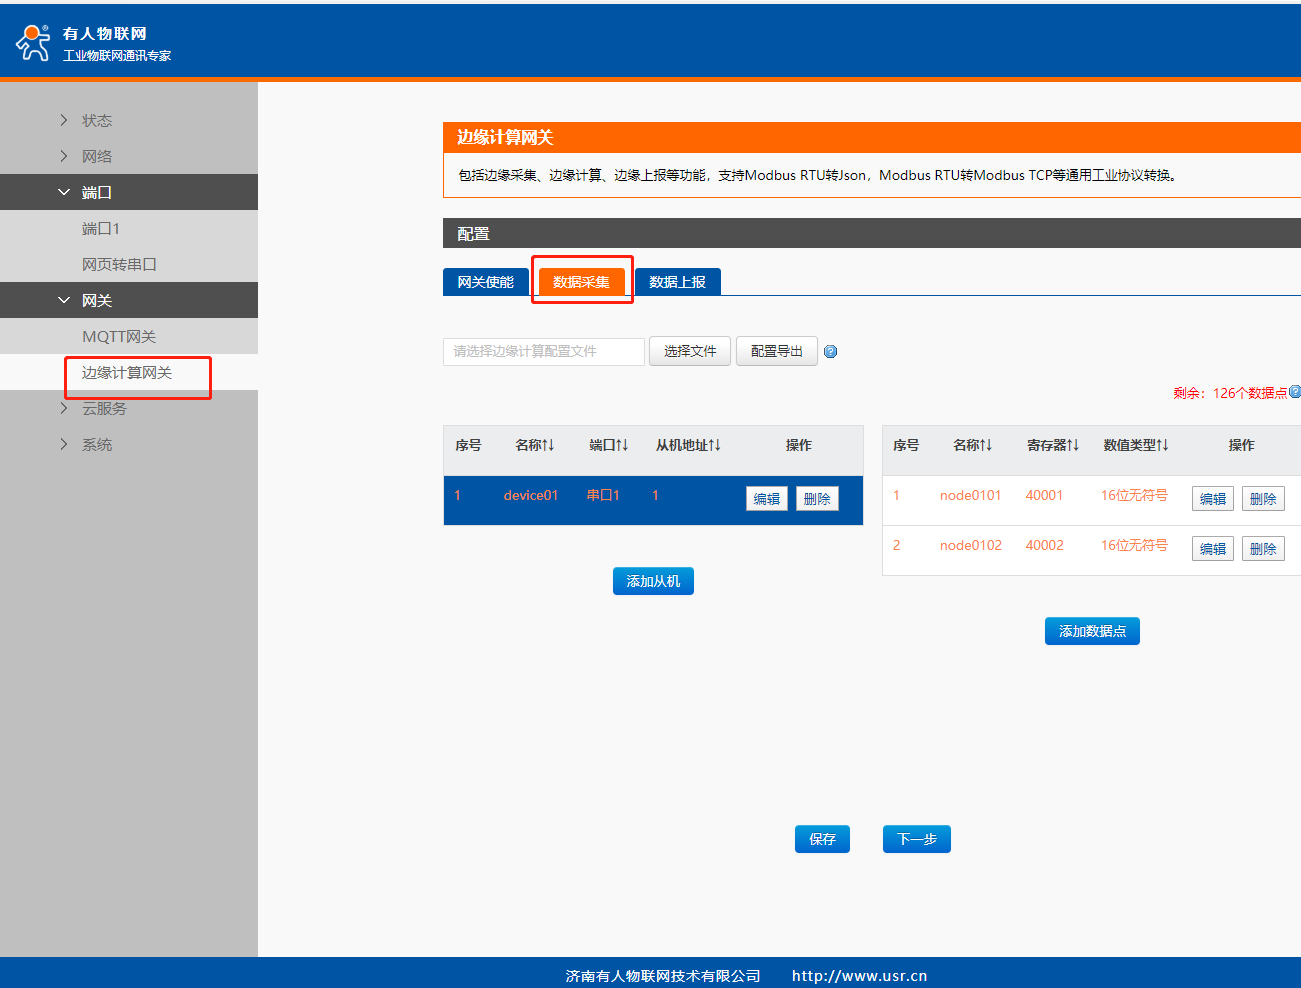The width and height of the screenshot is (1301, 988).
Task: Click the 添加从机 button
Action: coord(653,581)
